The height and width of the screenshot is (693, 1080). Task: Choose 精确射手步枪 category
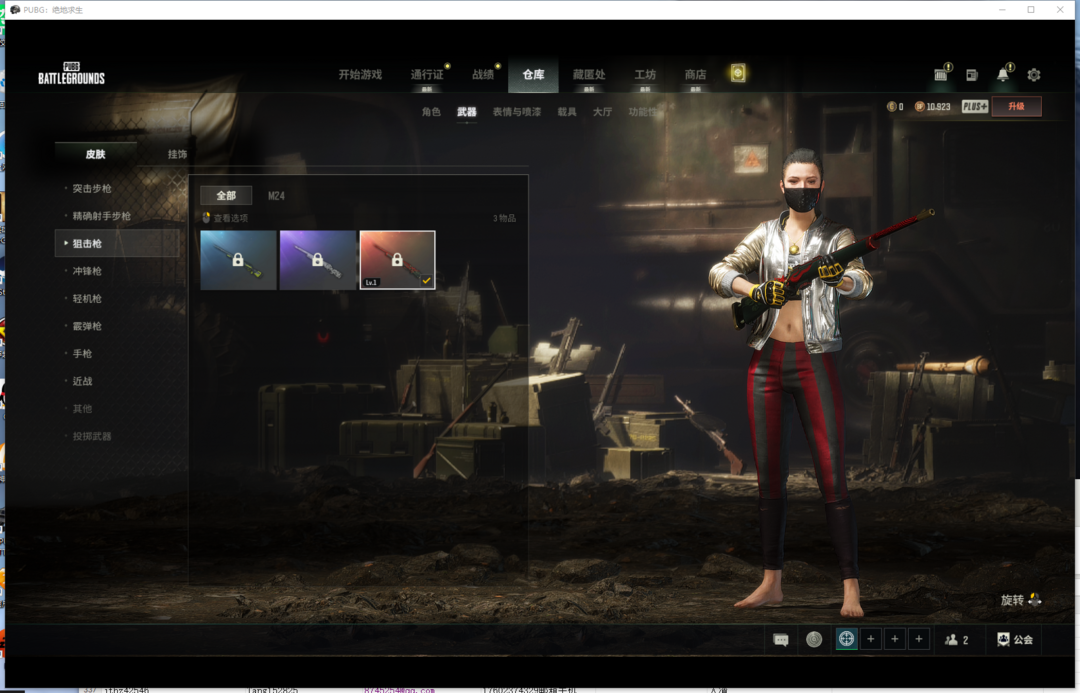click(x=101, y=216)
